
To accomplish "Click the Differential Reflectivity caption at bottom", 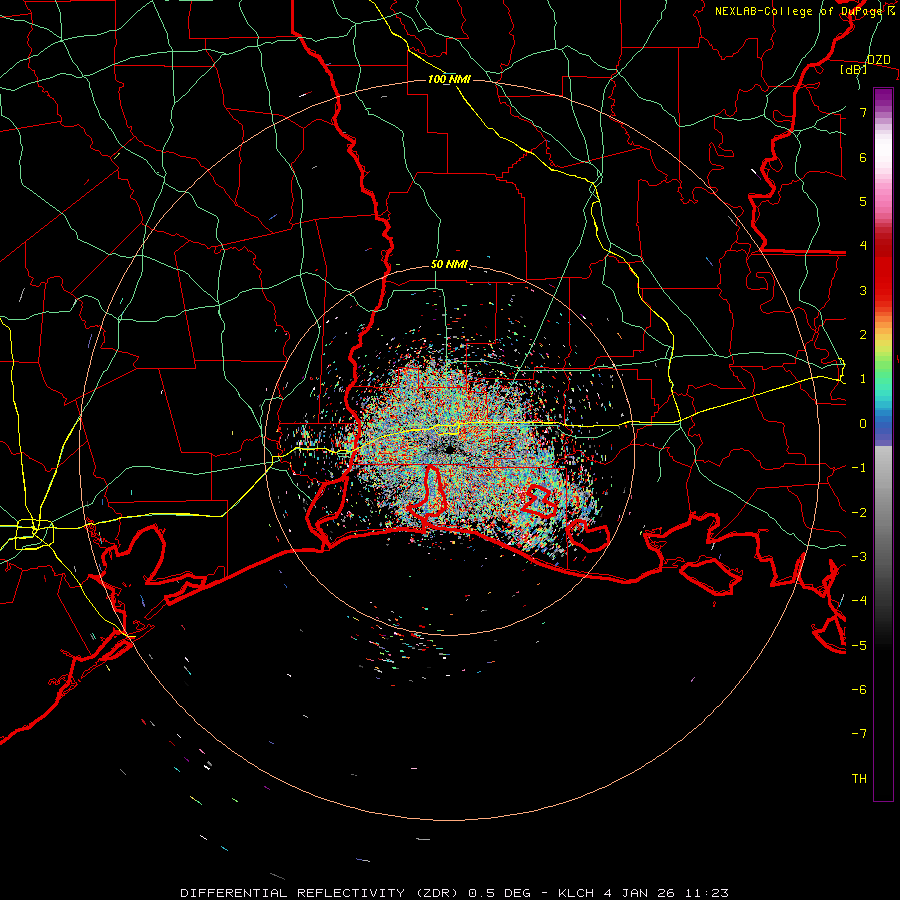I will point(455,893).
